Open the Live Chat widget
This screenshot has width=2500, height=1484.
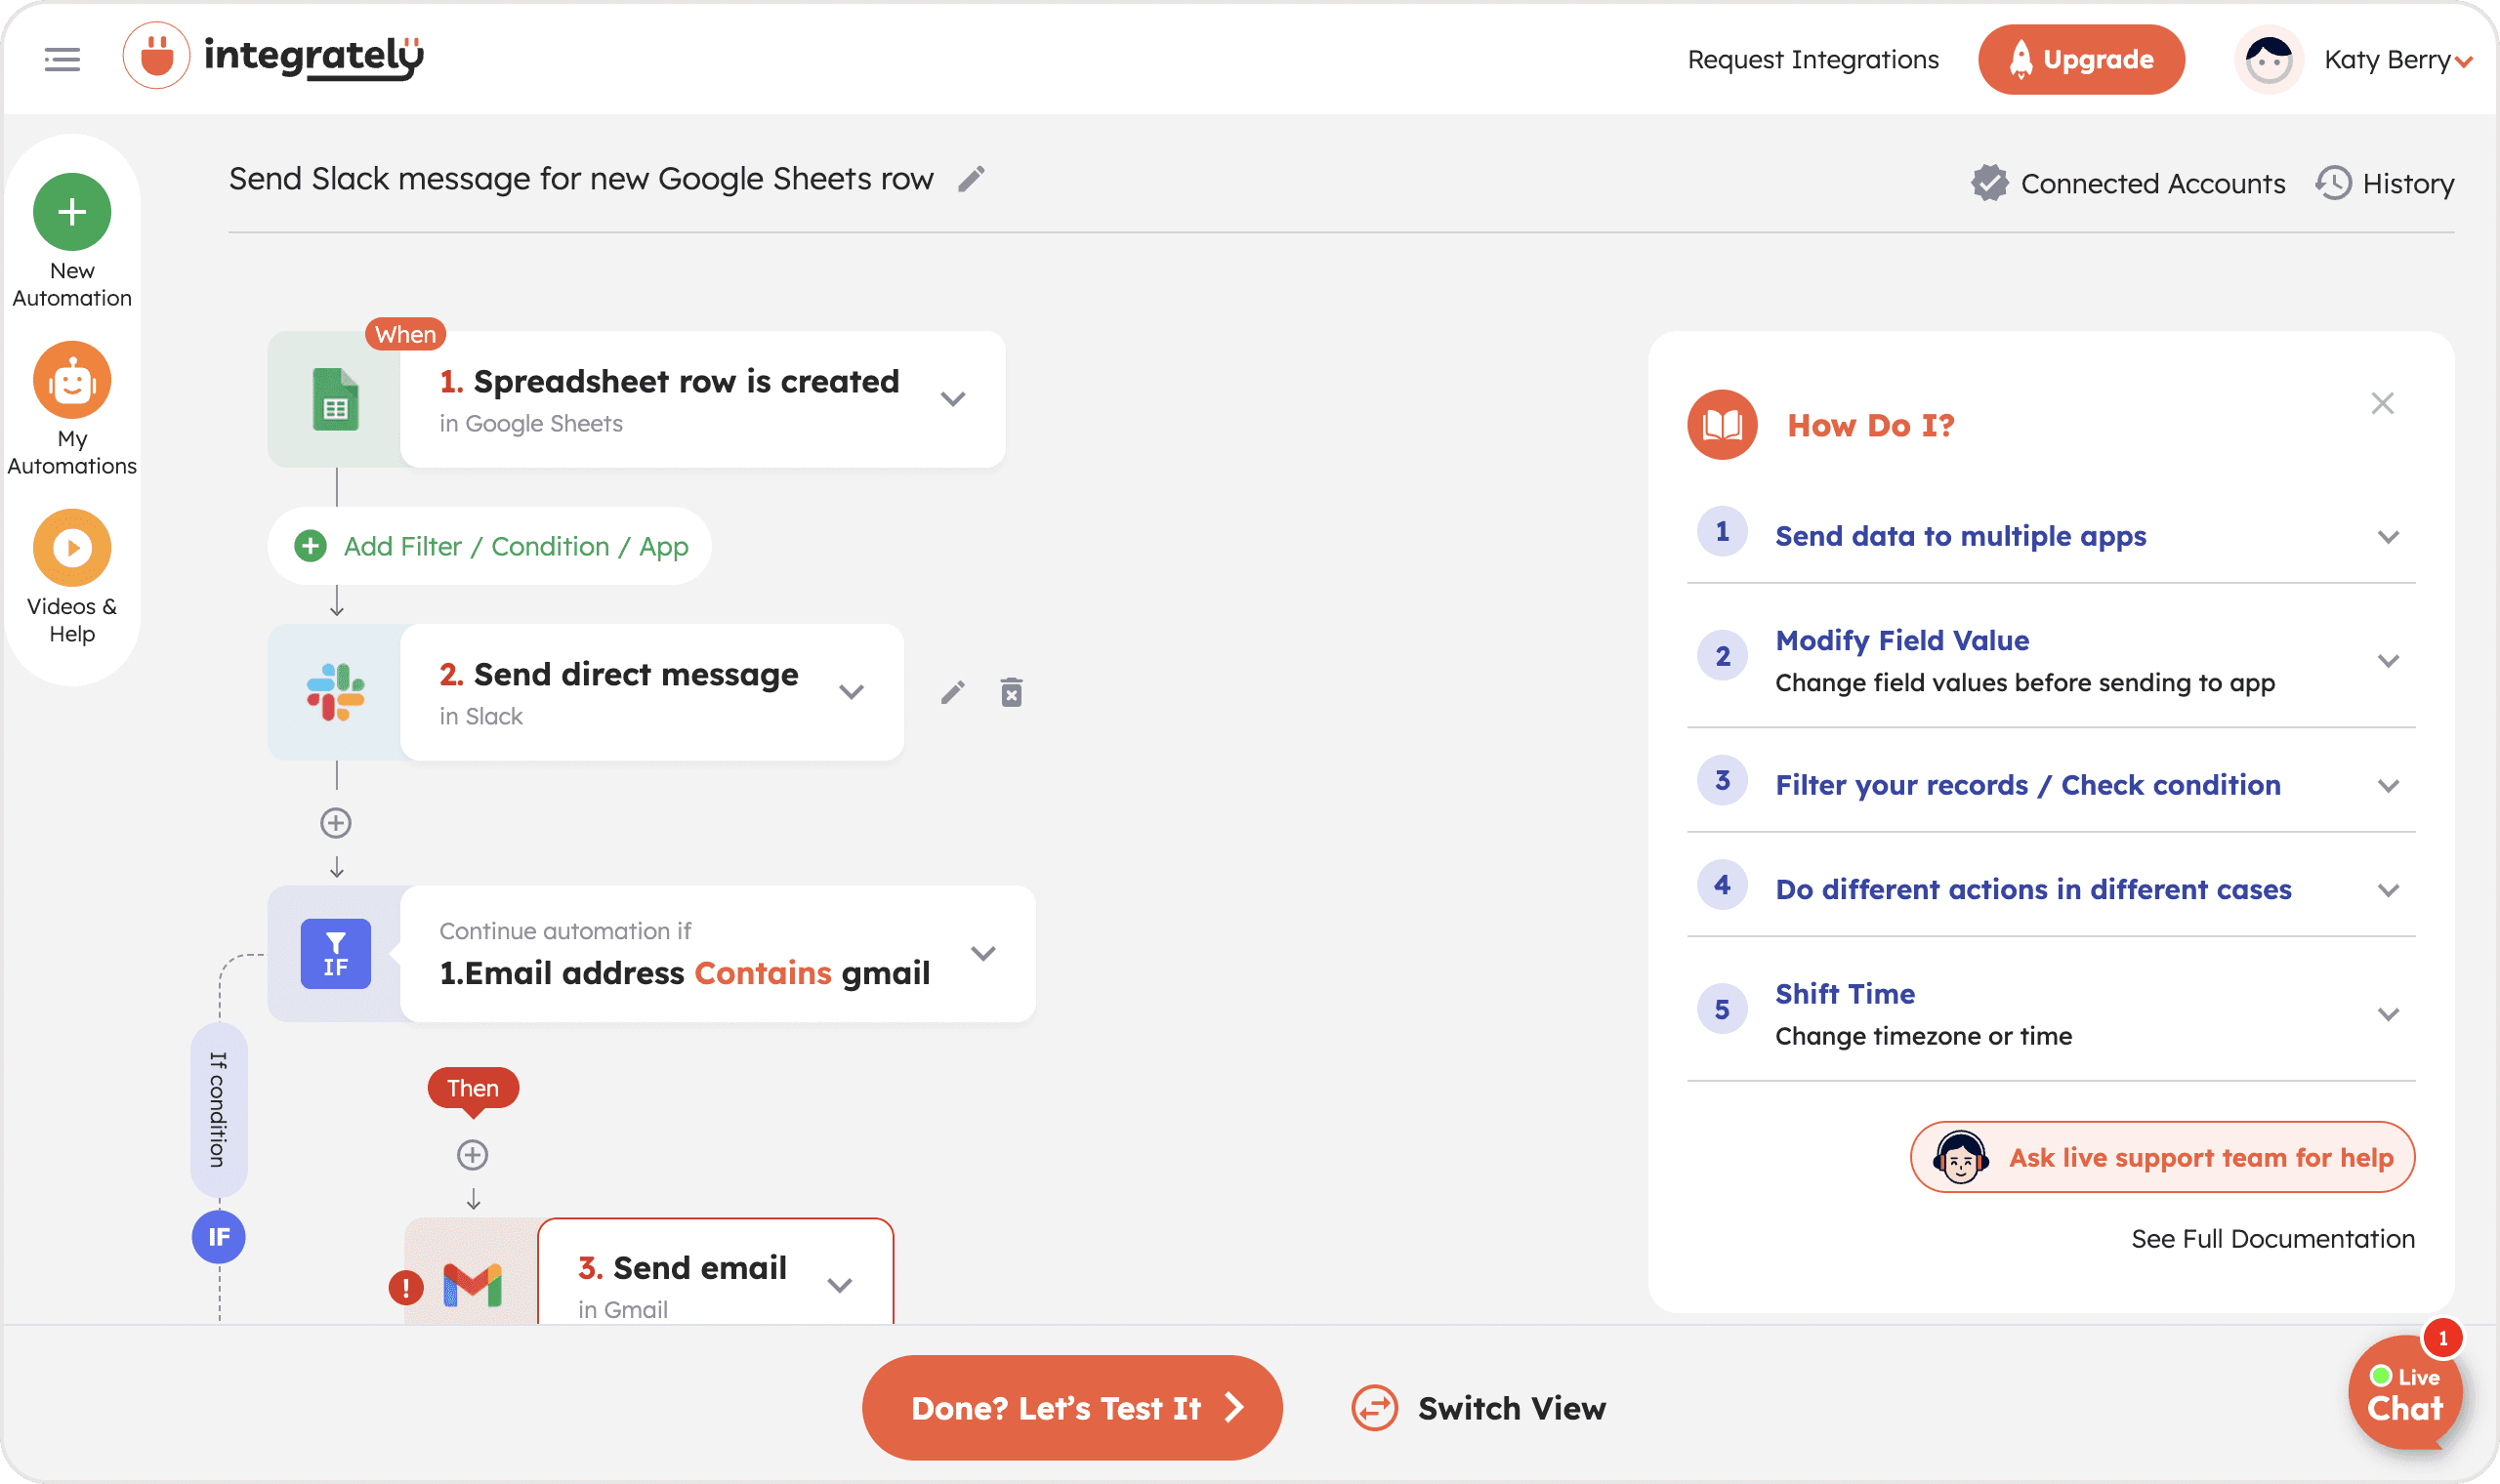pyautogui.click(x=2406, y=1392)
